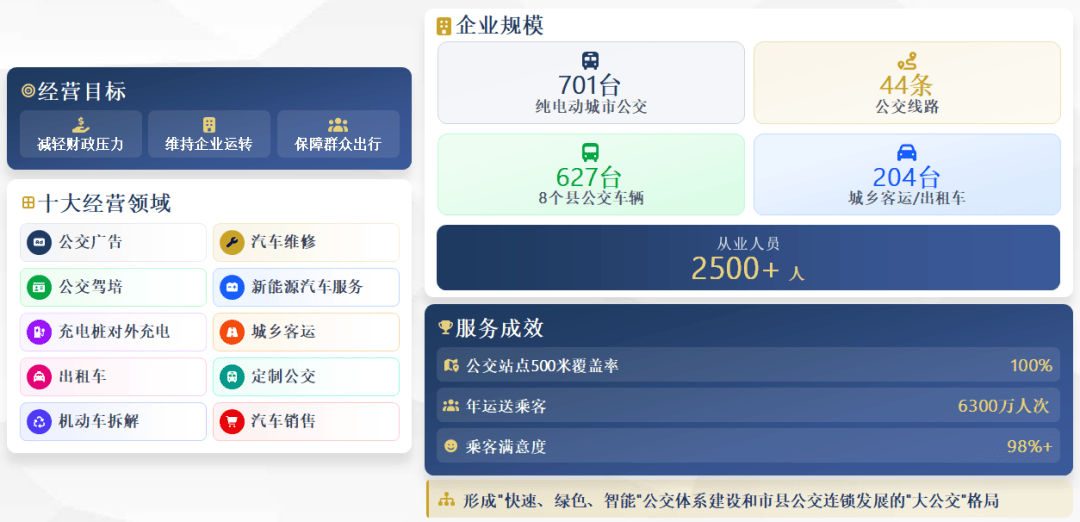Click the bus icon above 701台
The height and width of the screenshot is (522, 1080).
[x=590, y=60]
